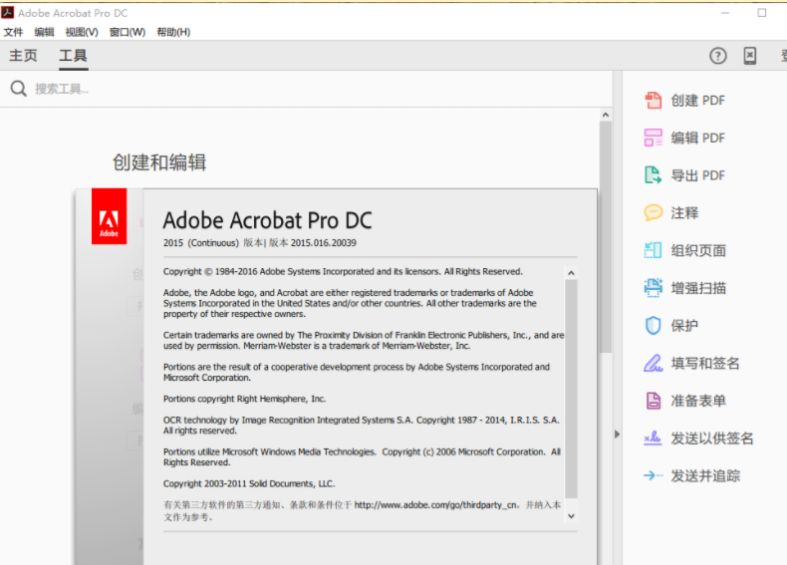Viewport: 787px width, 565px height.
Task: Click the search magnifier icon
Action: pyautogui.click(x=19, y=89)
